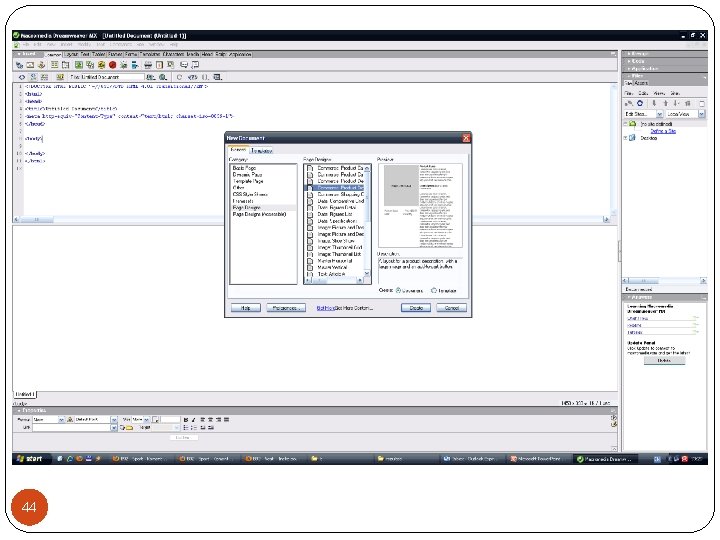Screen dimensions: 720x540
Task: Click the Get Files down-arrow icon
Action: click(654, 103)
